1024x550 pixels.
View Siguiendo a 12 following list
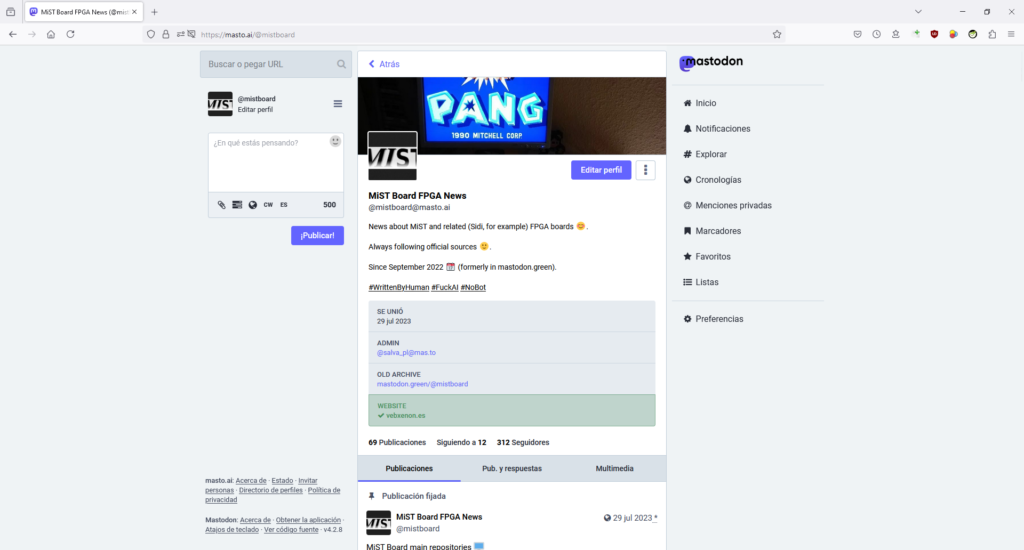pos(461,442)
